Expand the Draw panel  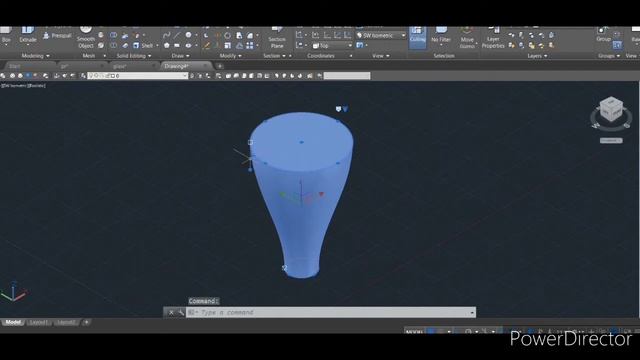(x=180, y=56)
